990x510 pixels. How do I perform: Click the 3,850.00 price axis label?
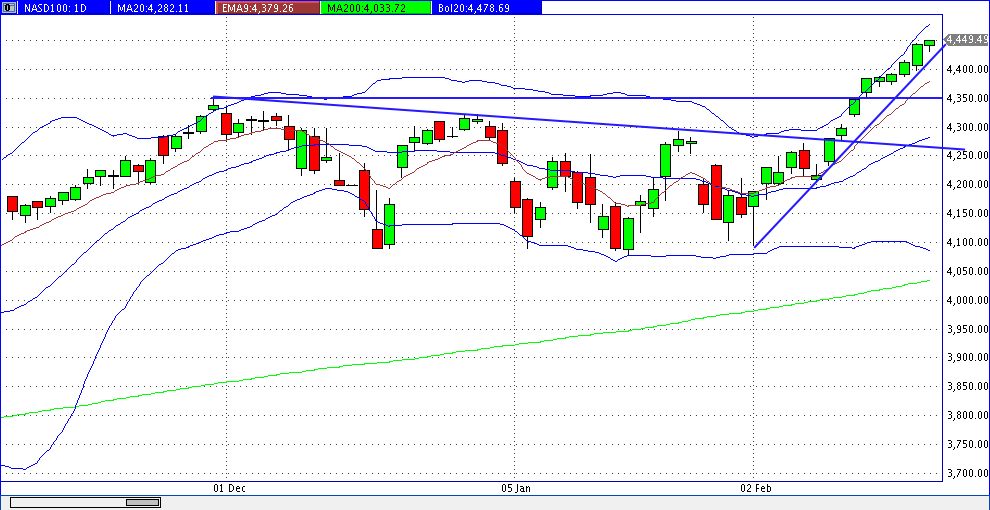pos(965,387)
